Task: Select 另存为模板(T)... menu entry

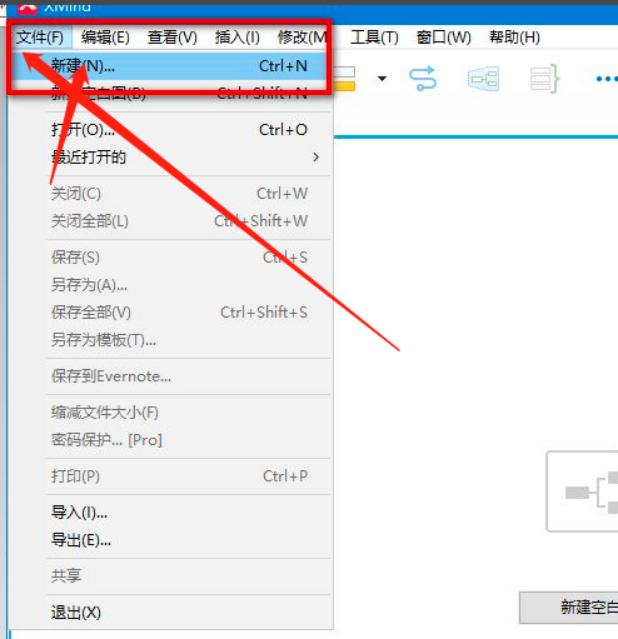Action: [x=170, y=340]
